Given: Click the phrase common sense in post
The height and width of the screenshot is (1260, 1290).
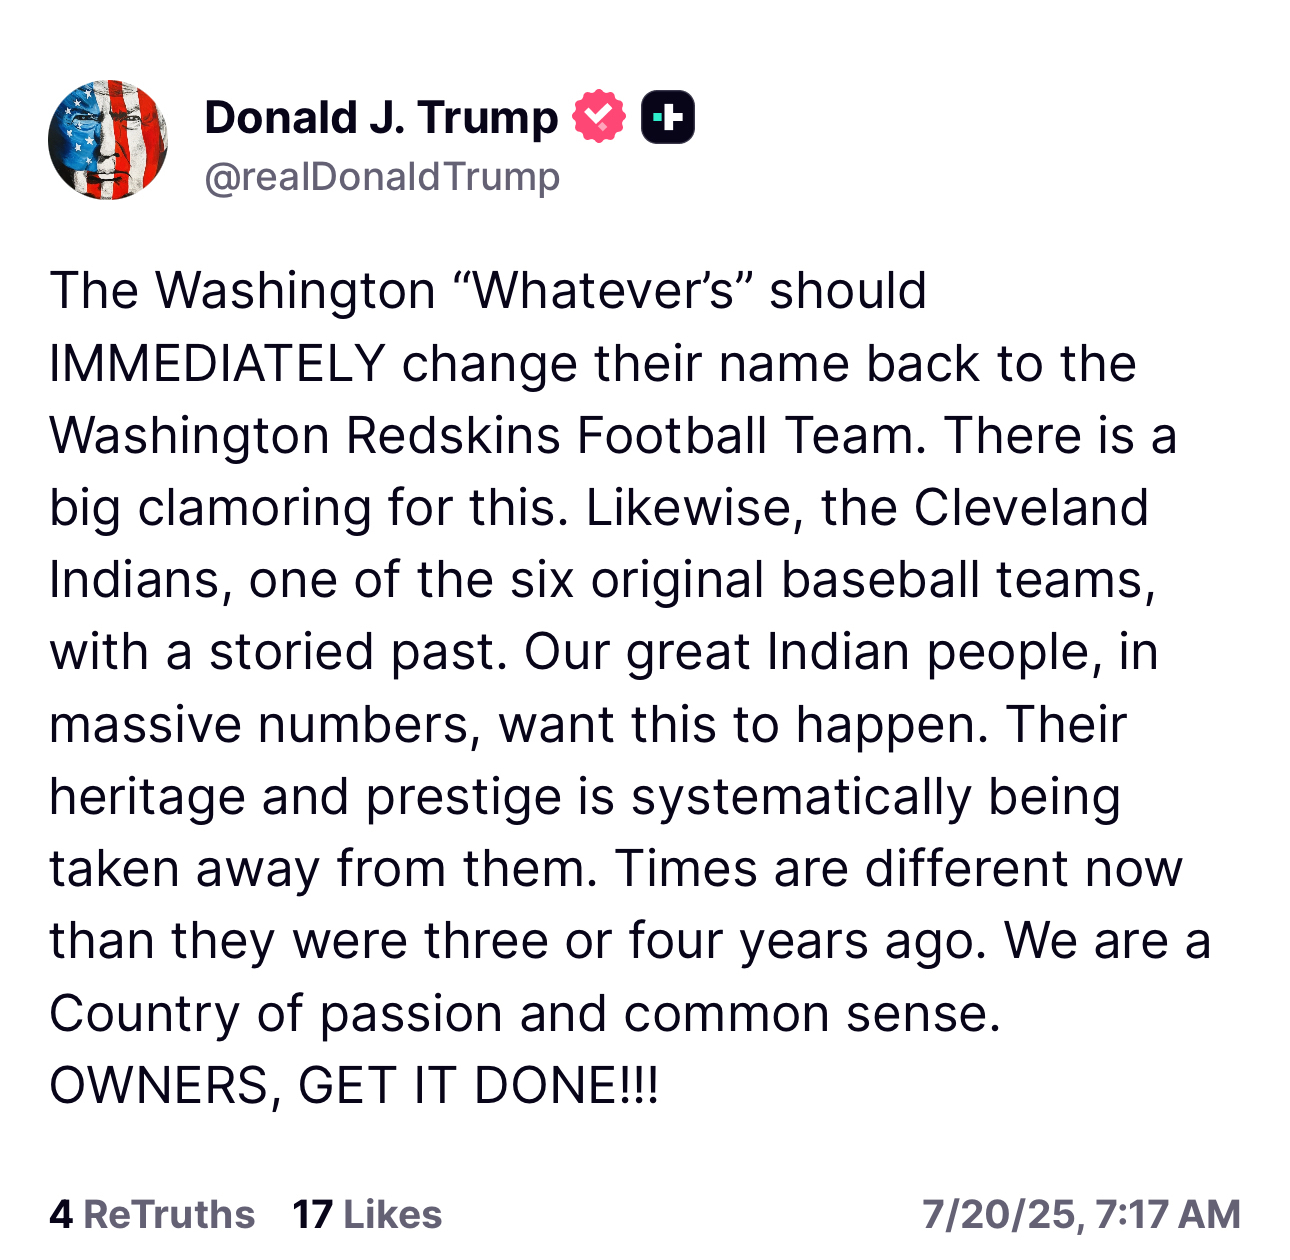Looking at the screenshot, I should (x=812, y=1014).
